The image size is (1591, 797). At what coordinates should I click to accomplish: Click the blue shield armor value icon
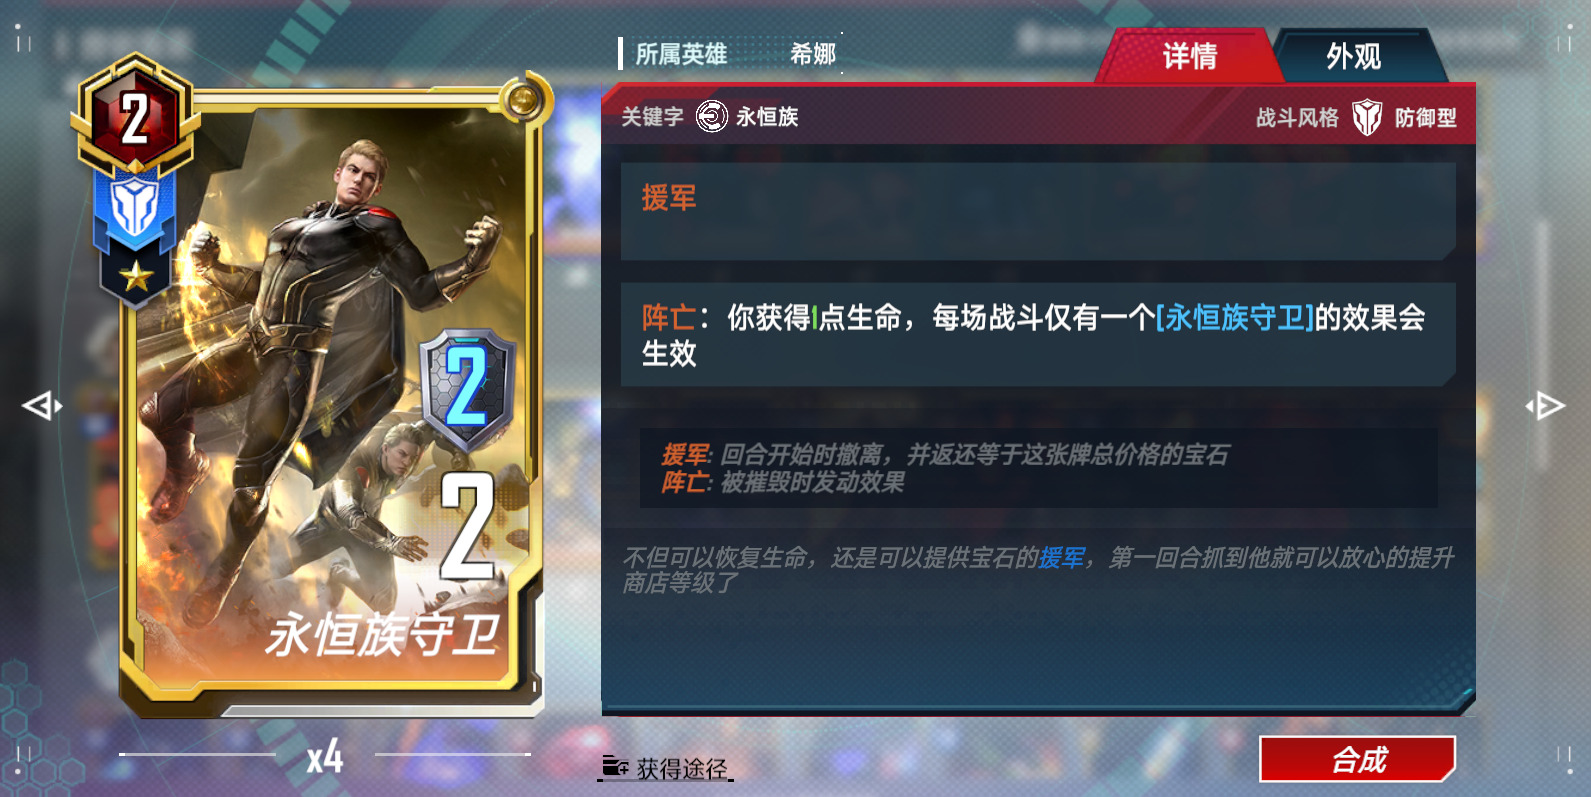click(467, 388)
